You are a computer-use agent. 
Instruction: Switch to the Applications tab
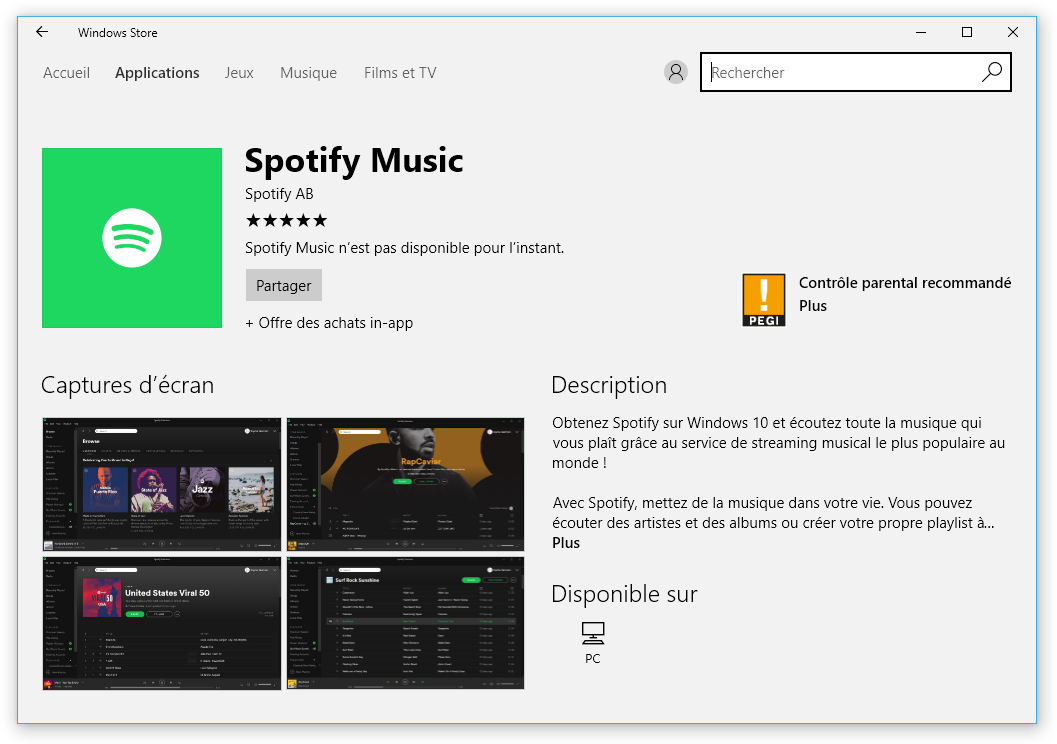point(157,73)
